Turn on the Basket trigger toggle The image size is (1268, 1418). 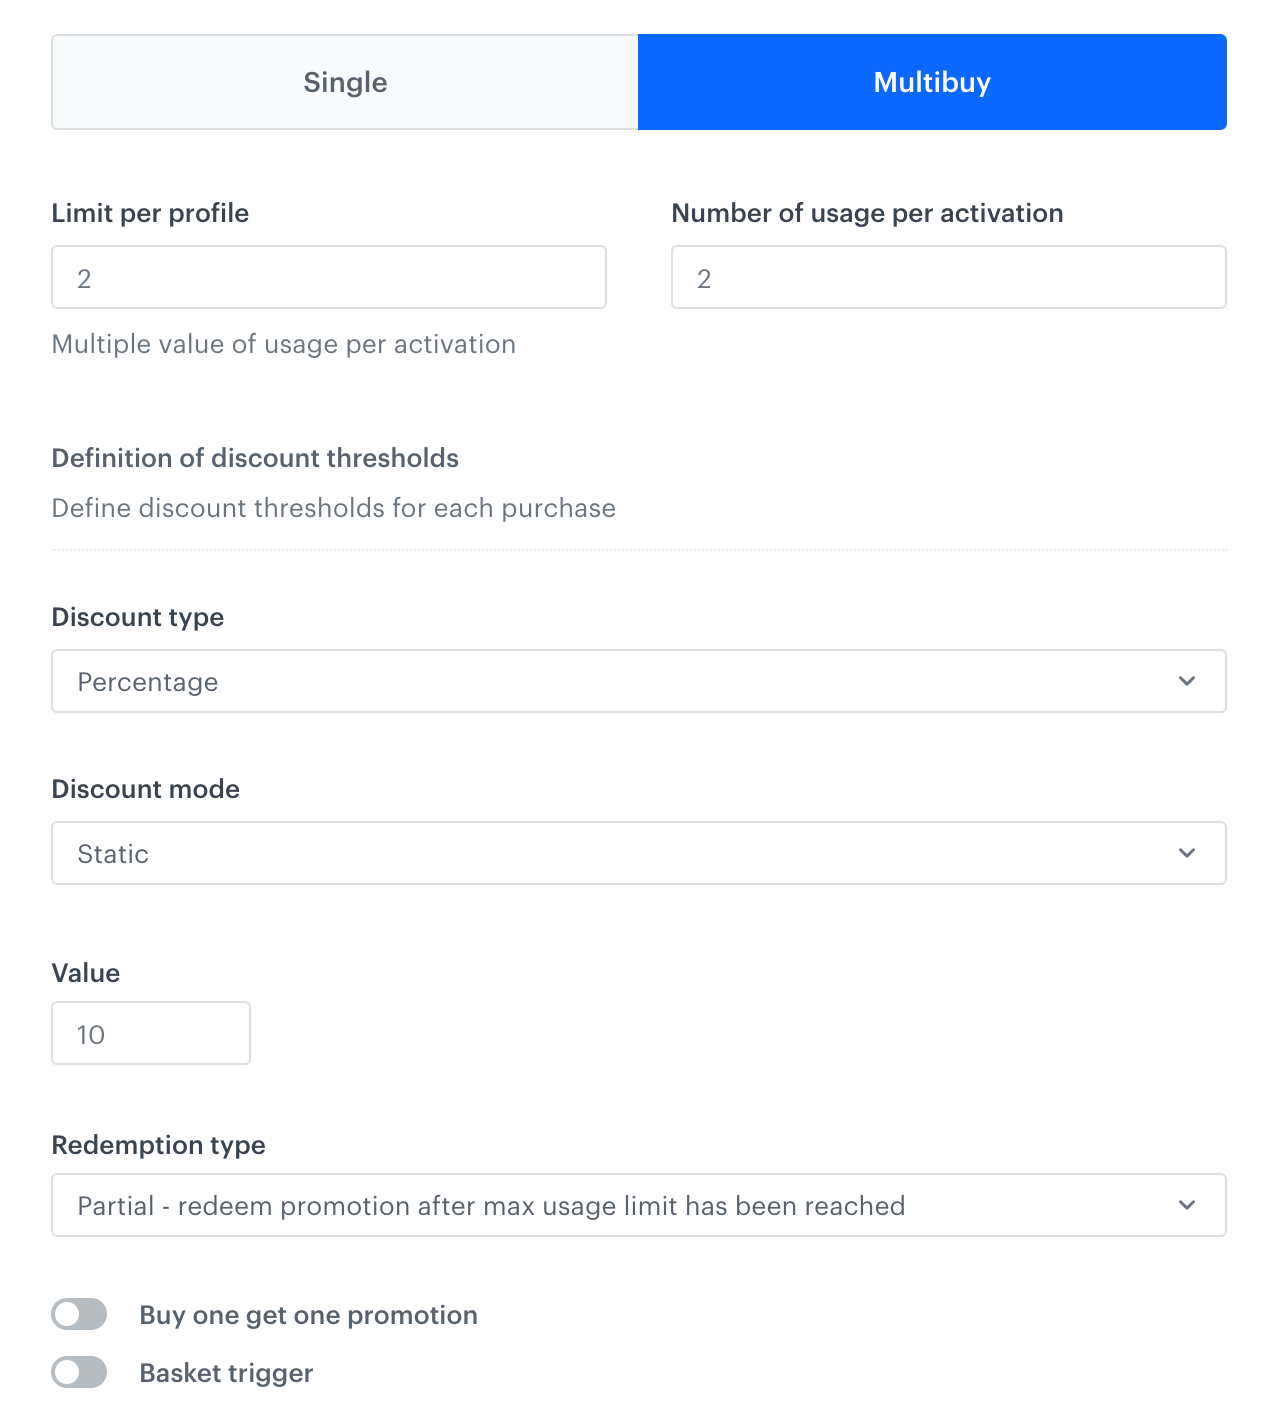click(79, 1372)
